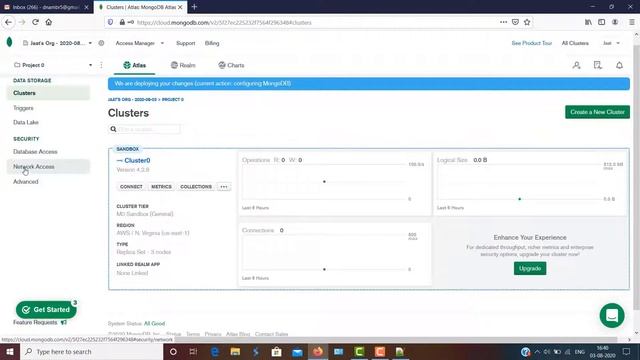Click Windows taskbar search box
Image resolution: width=640 pixels, height=360 pixels.
[x=91, y=351]
